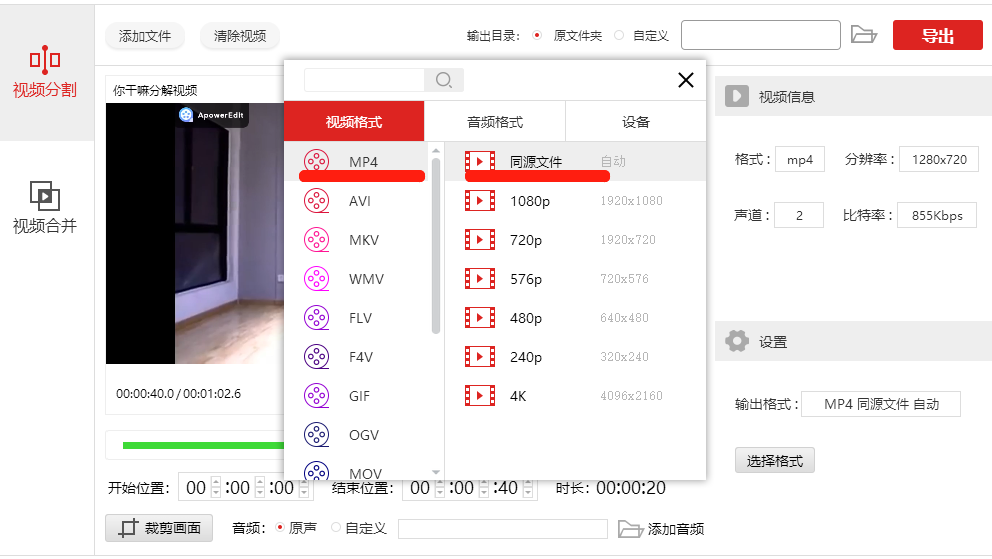Click the output directory path field
This screenshot has width=992, height=559.
760,35
